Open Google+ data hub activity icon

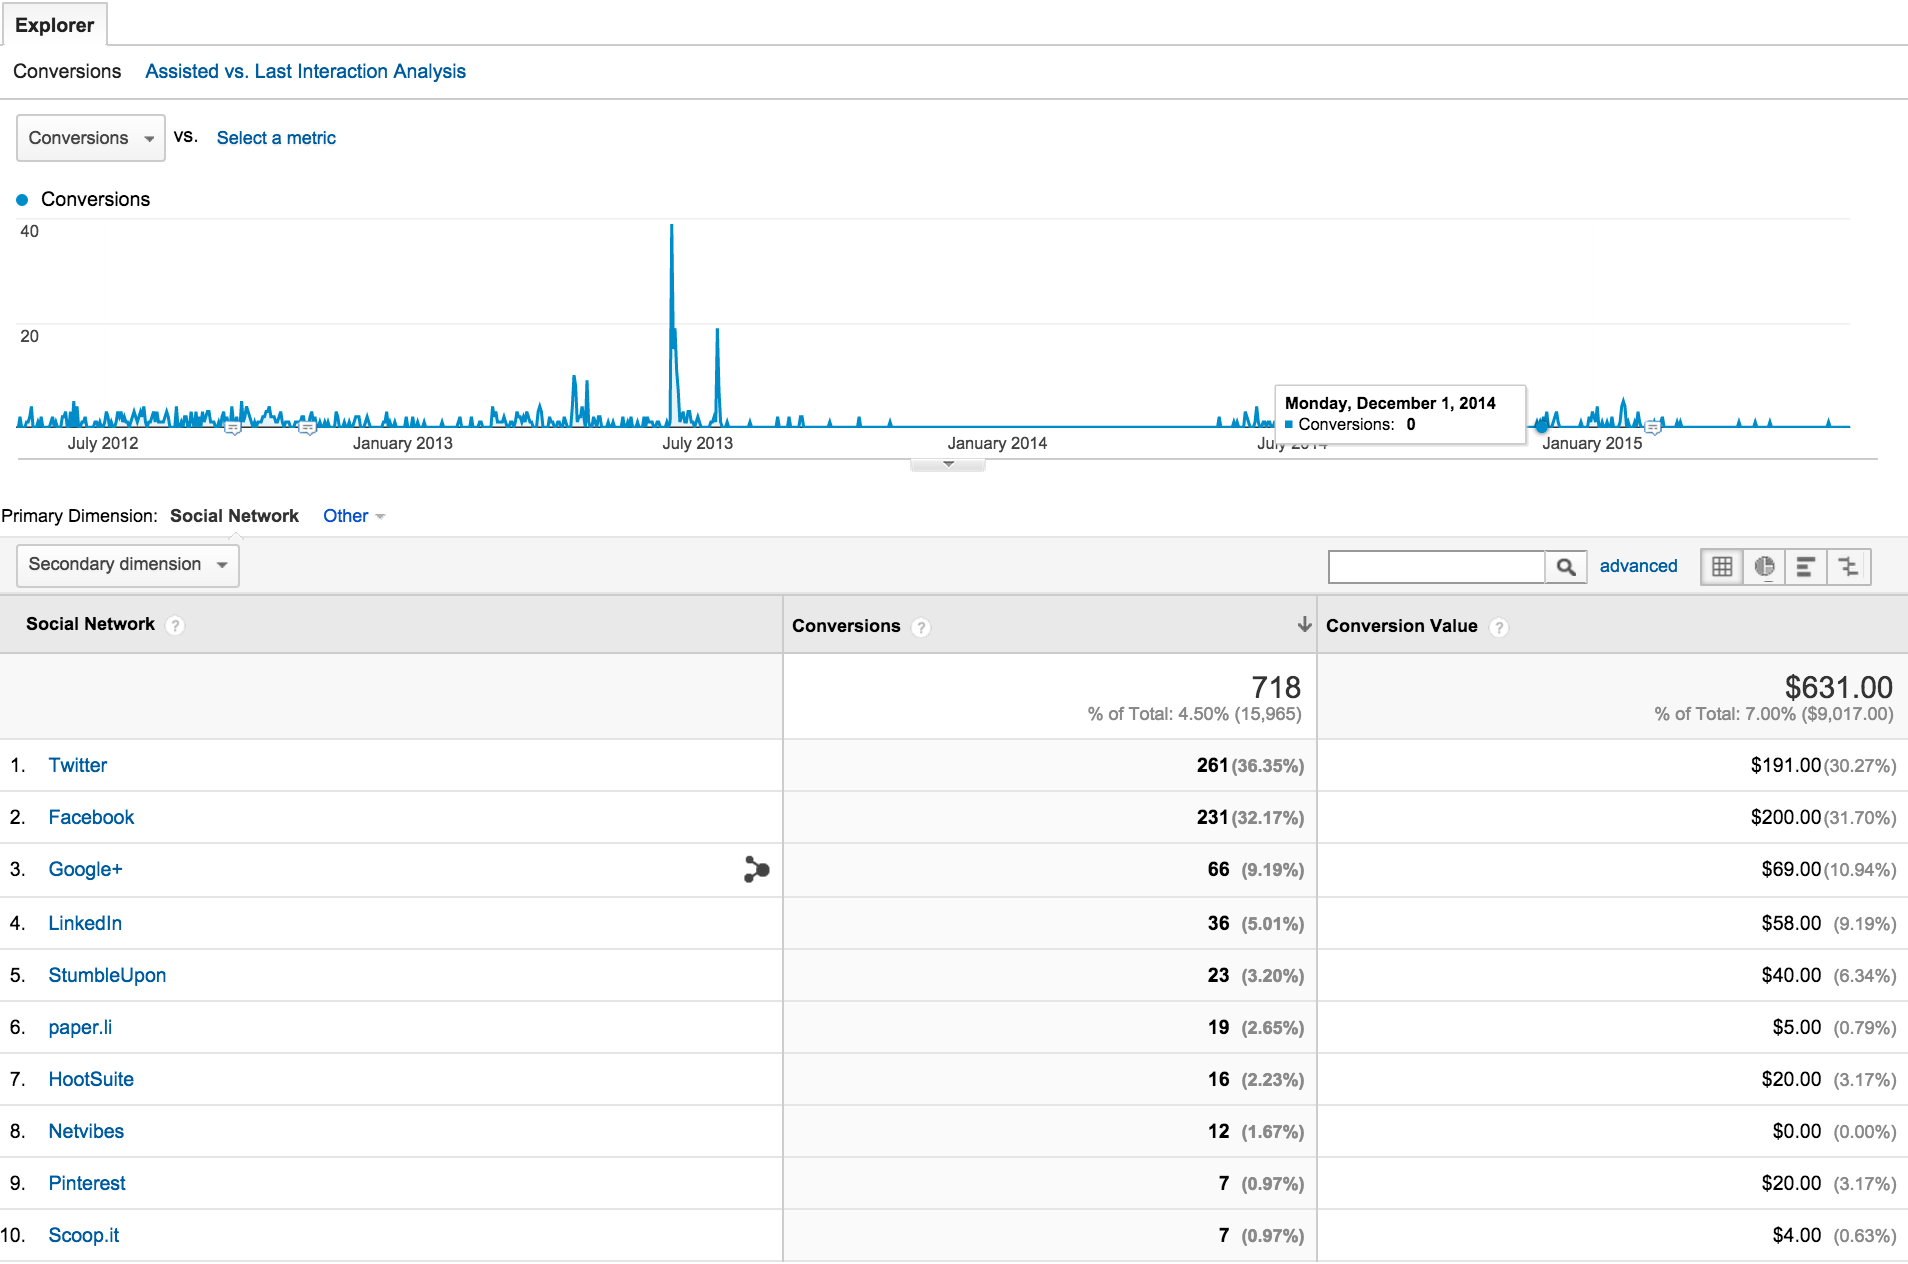756,869
